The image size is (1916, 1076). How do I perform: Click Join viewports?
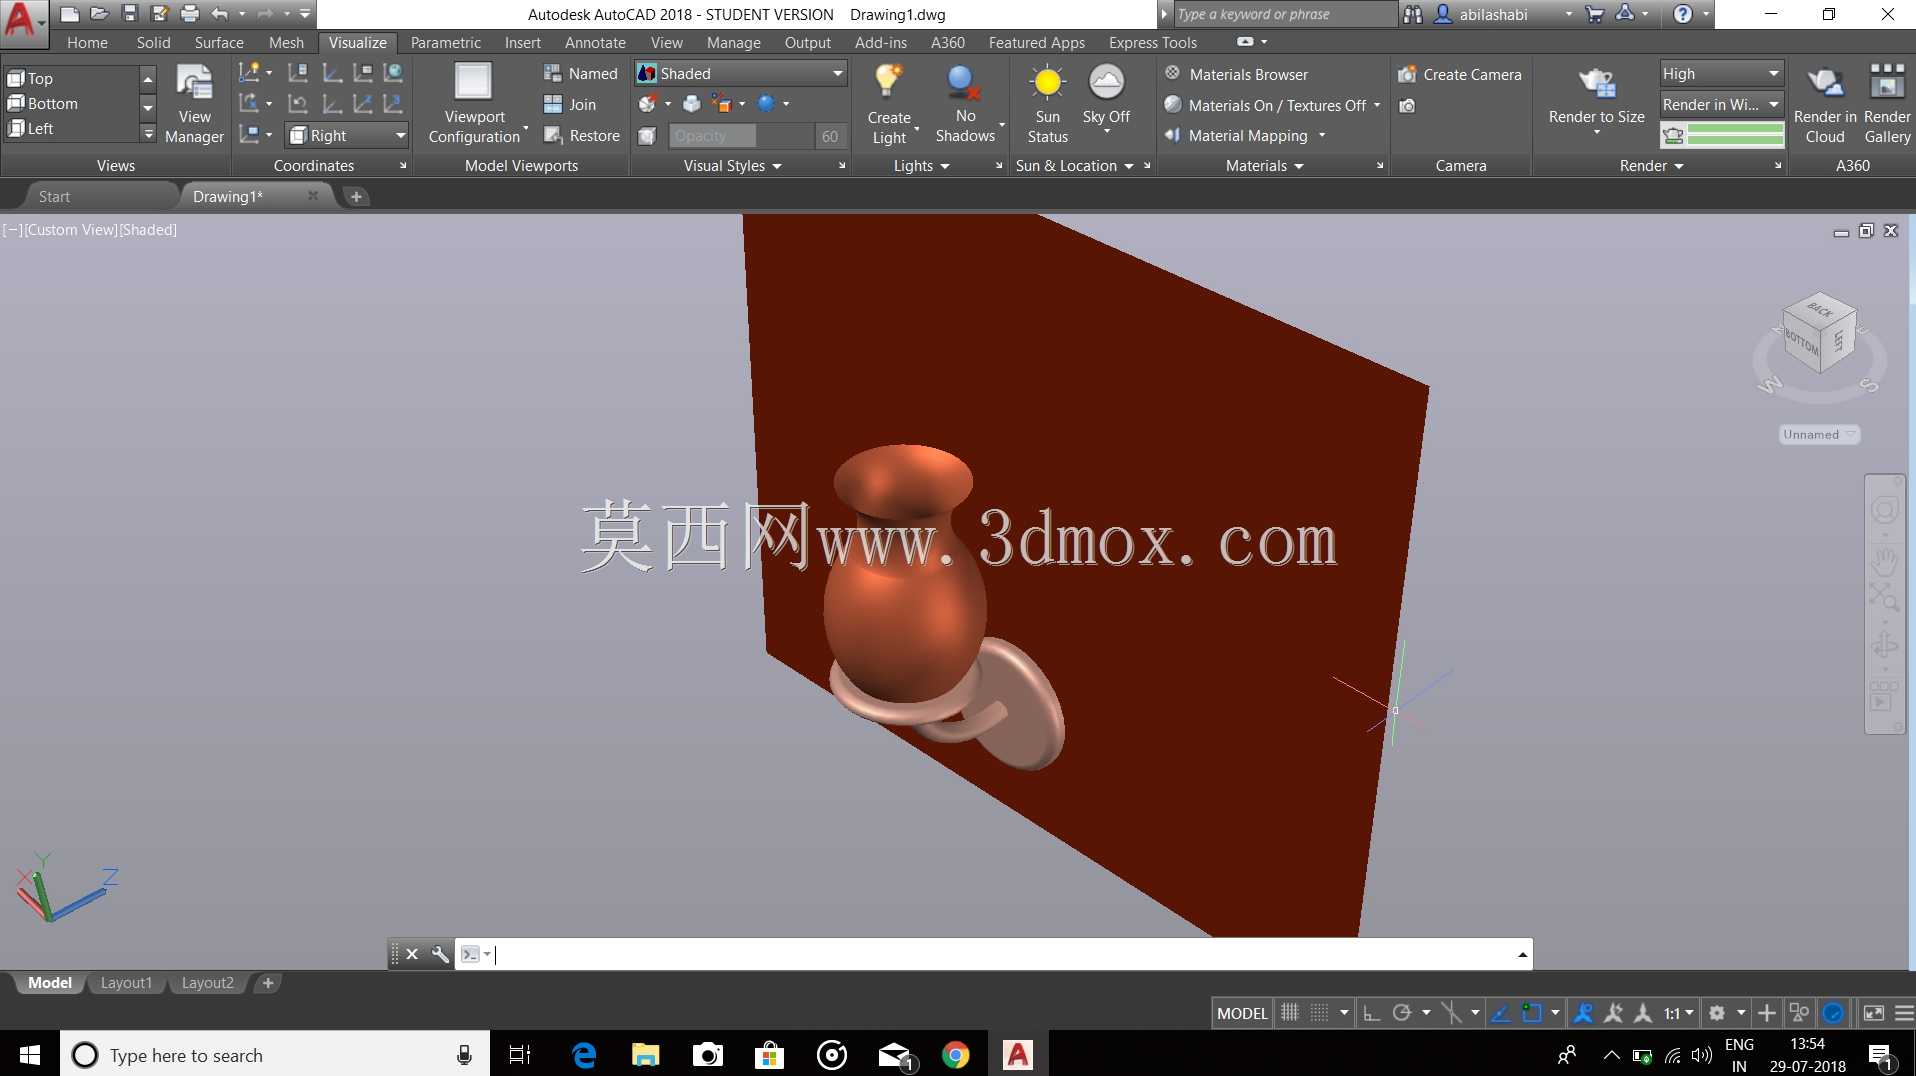570,105
